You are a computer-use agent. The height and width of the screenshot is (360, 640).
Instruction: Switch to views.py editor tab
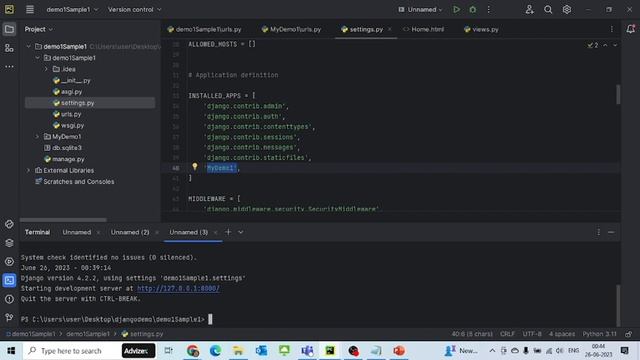coord(481,29)
